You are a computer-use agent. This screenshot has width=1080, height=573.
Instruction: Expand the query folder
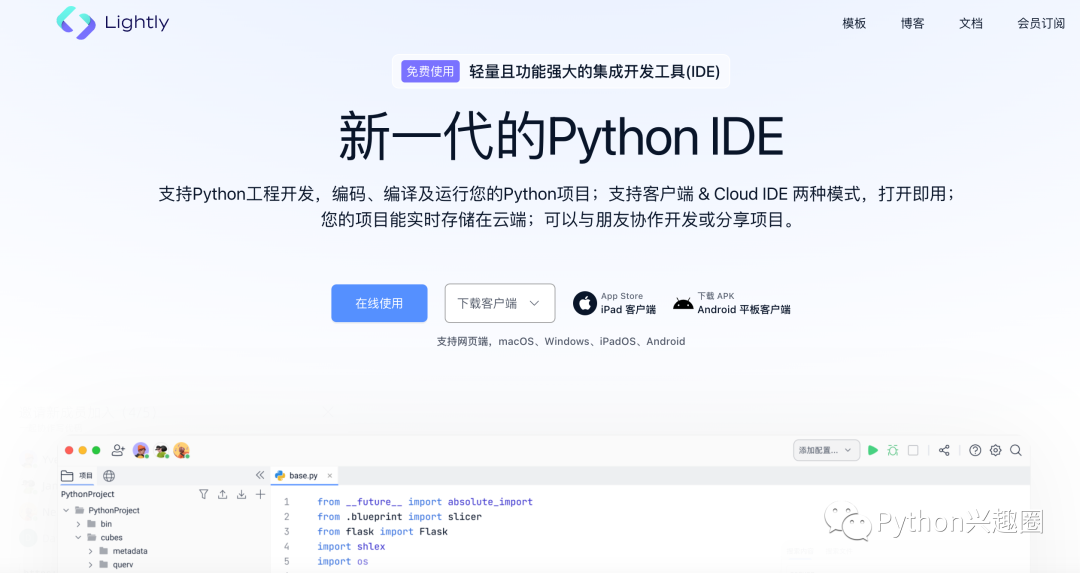click(90, 565)
